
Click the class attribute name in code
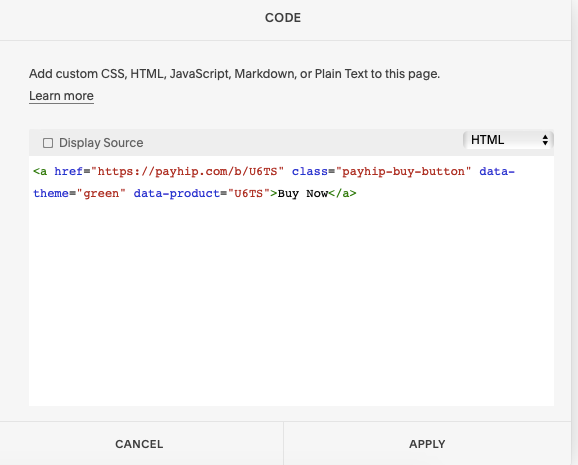click(x=310, y=171)
